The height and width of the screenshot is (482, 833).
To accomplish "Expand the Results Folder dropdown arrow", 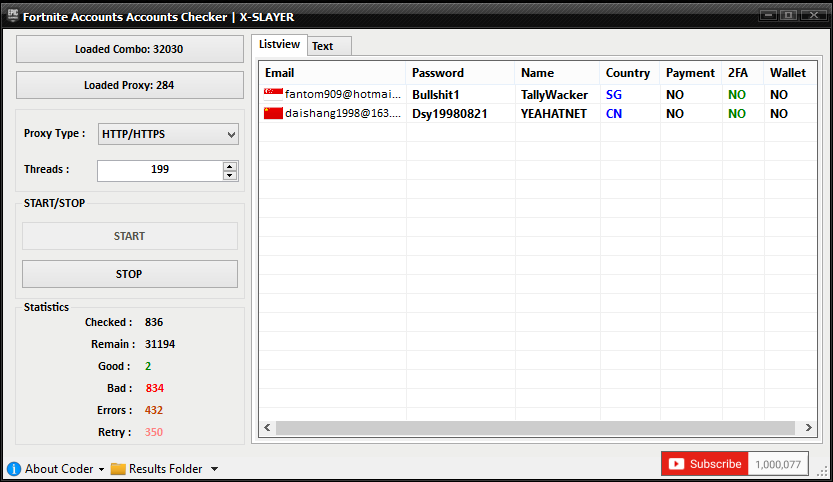I will click(x=214, y=469).
